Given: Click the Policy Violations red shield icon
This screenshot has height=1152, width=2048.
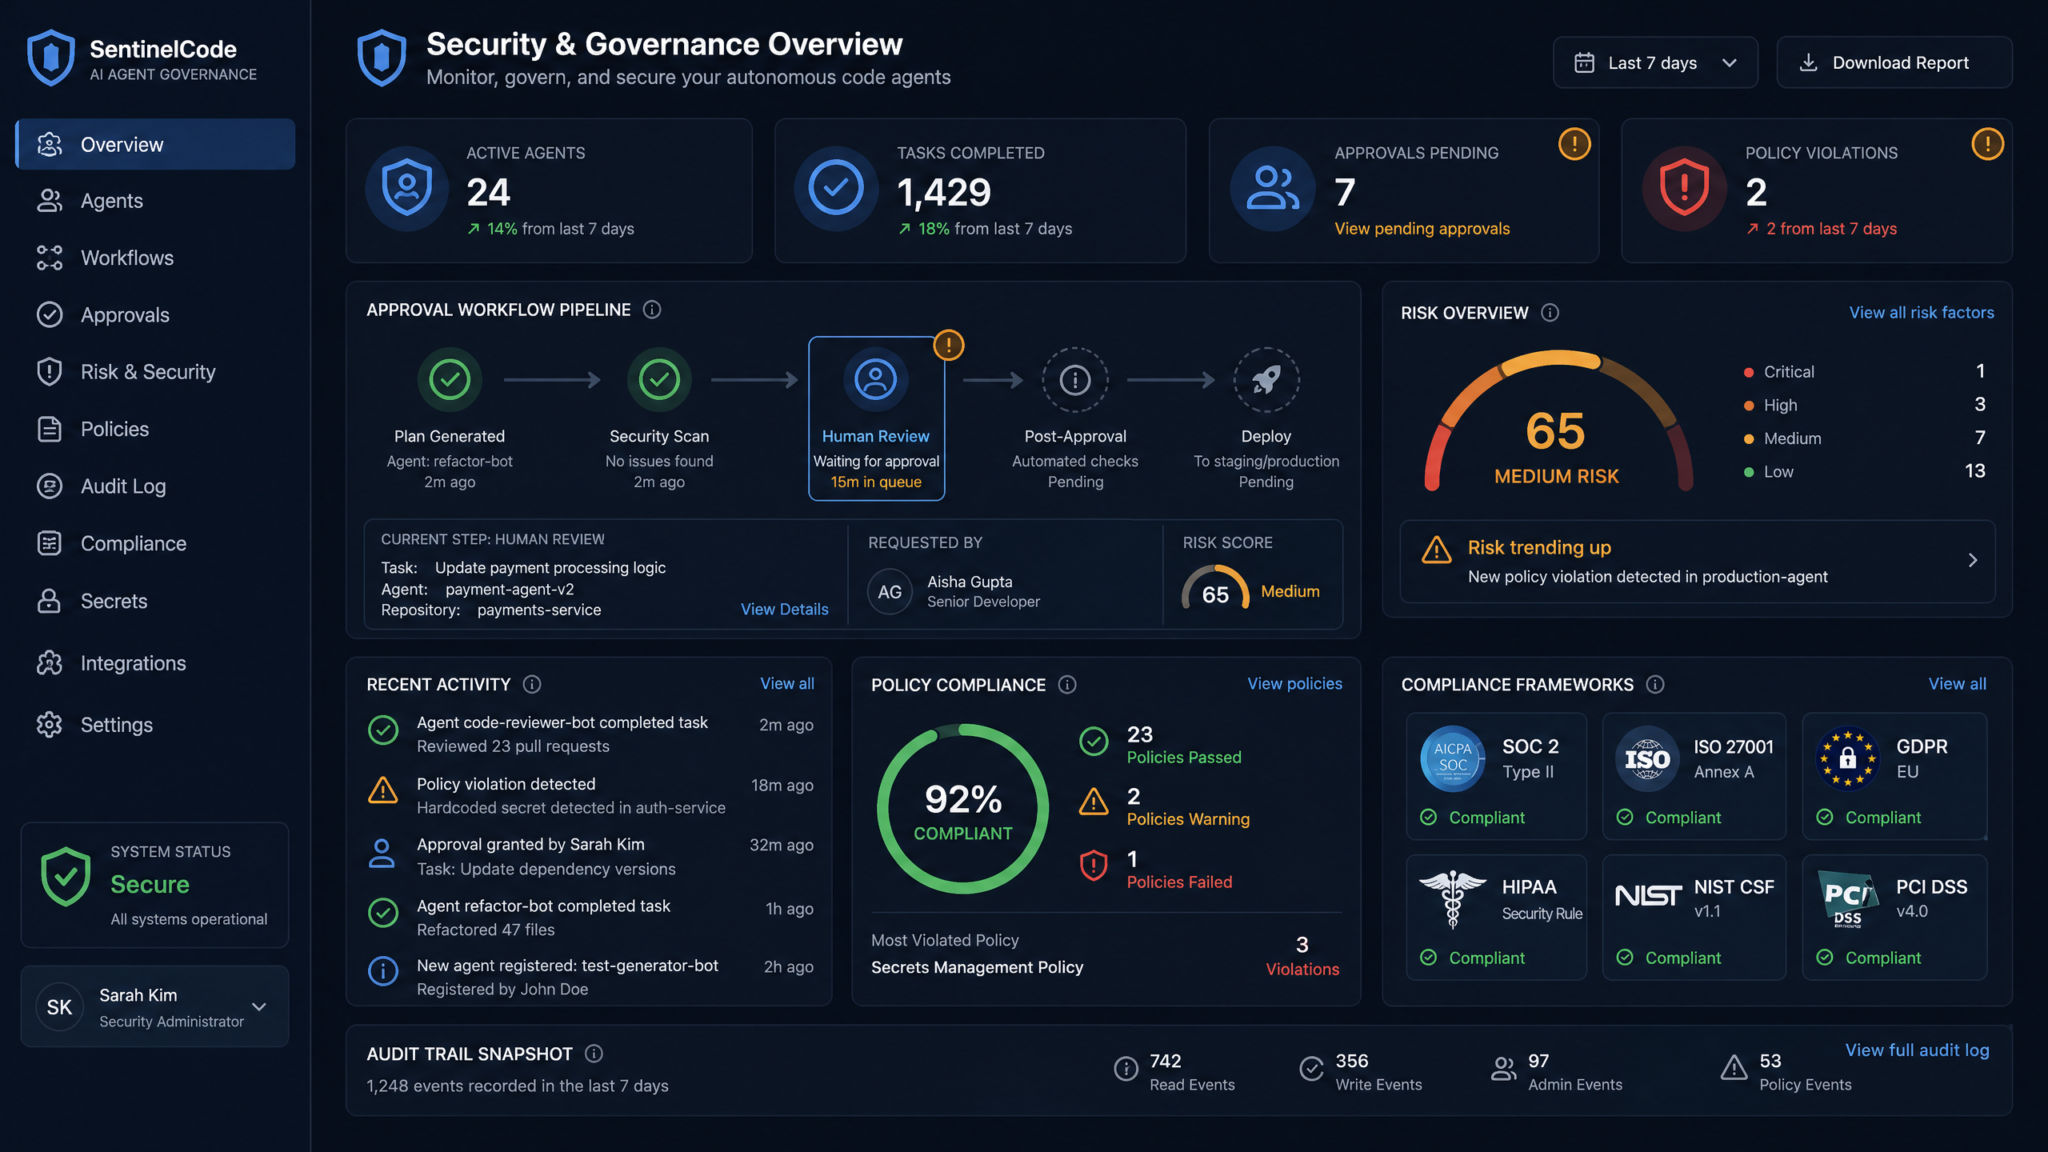Looking at the screenshot, I should point(1684,188).
